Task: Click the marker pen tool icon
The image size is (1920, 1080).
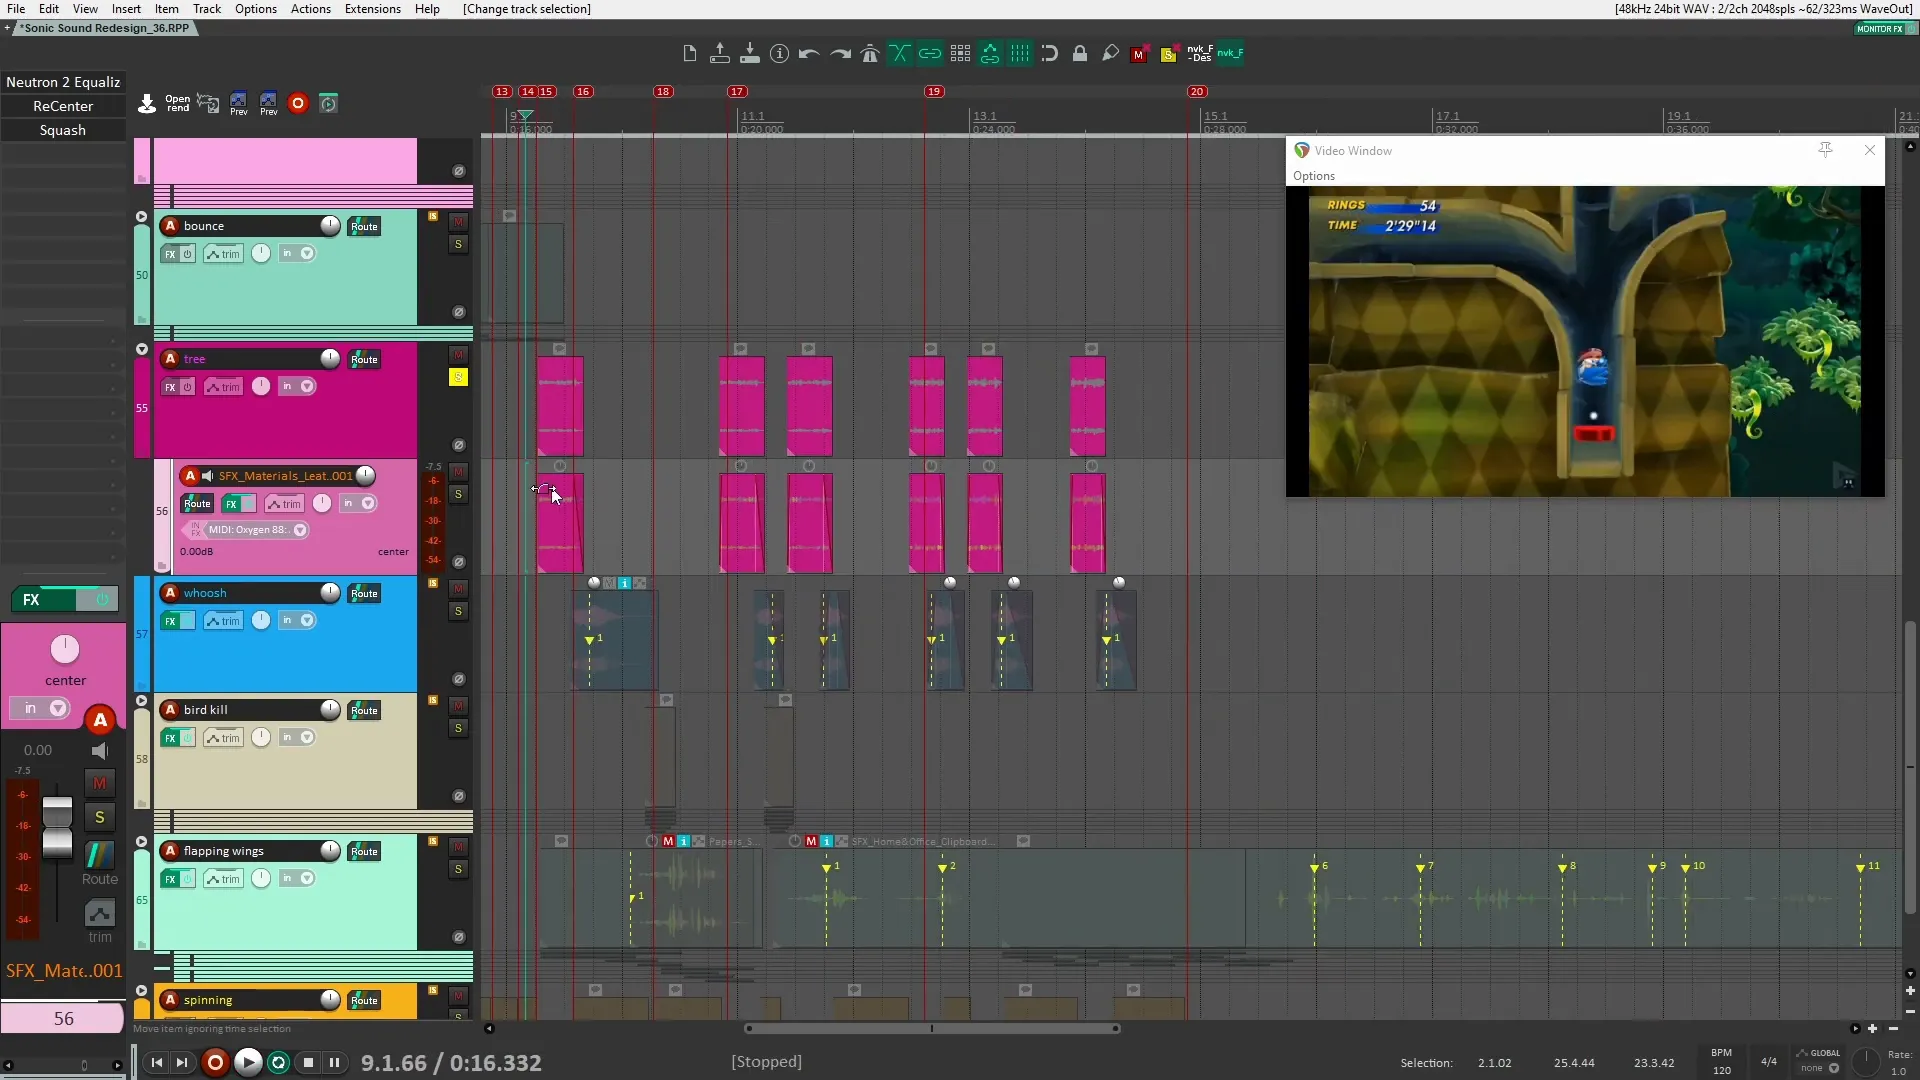Action: point(1110,54)
